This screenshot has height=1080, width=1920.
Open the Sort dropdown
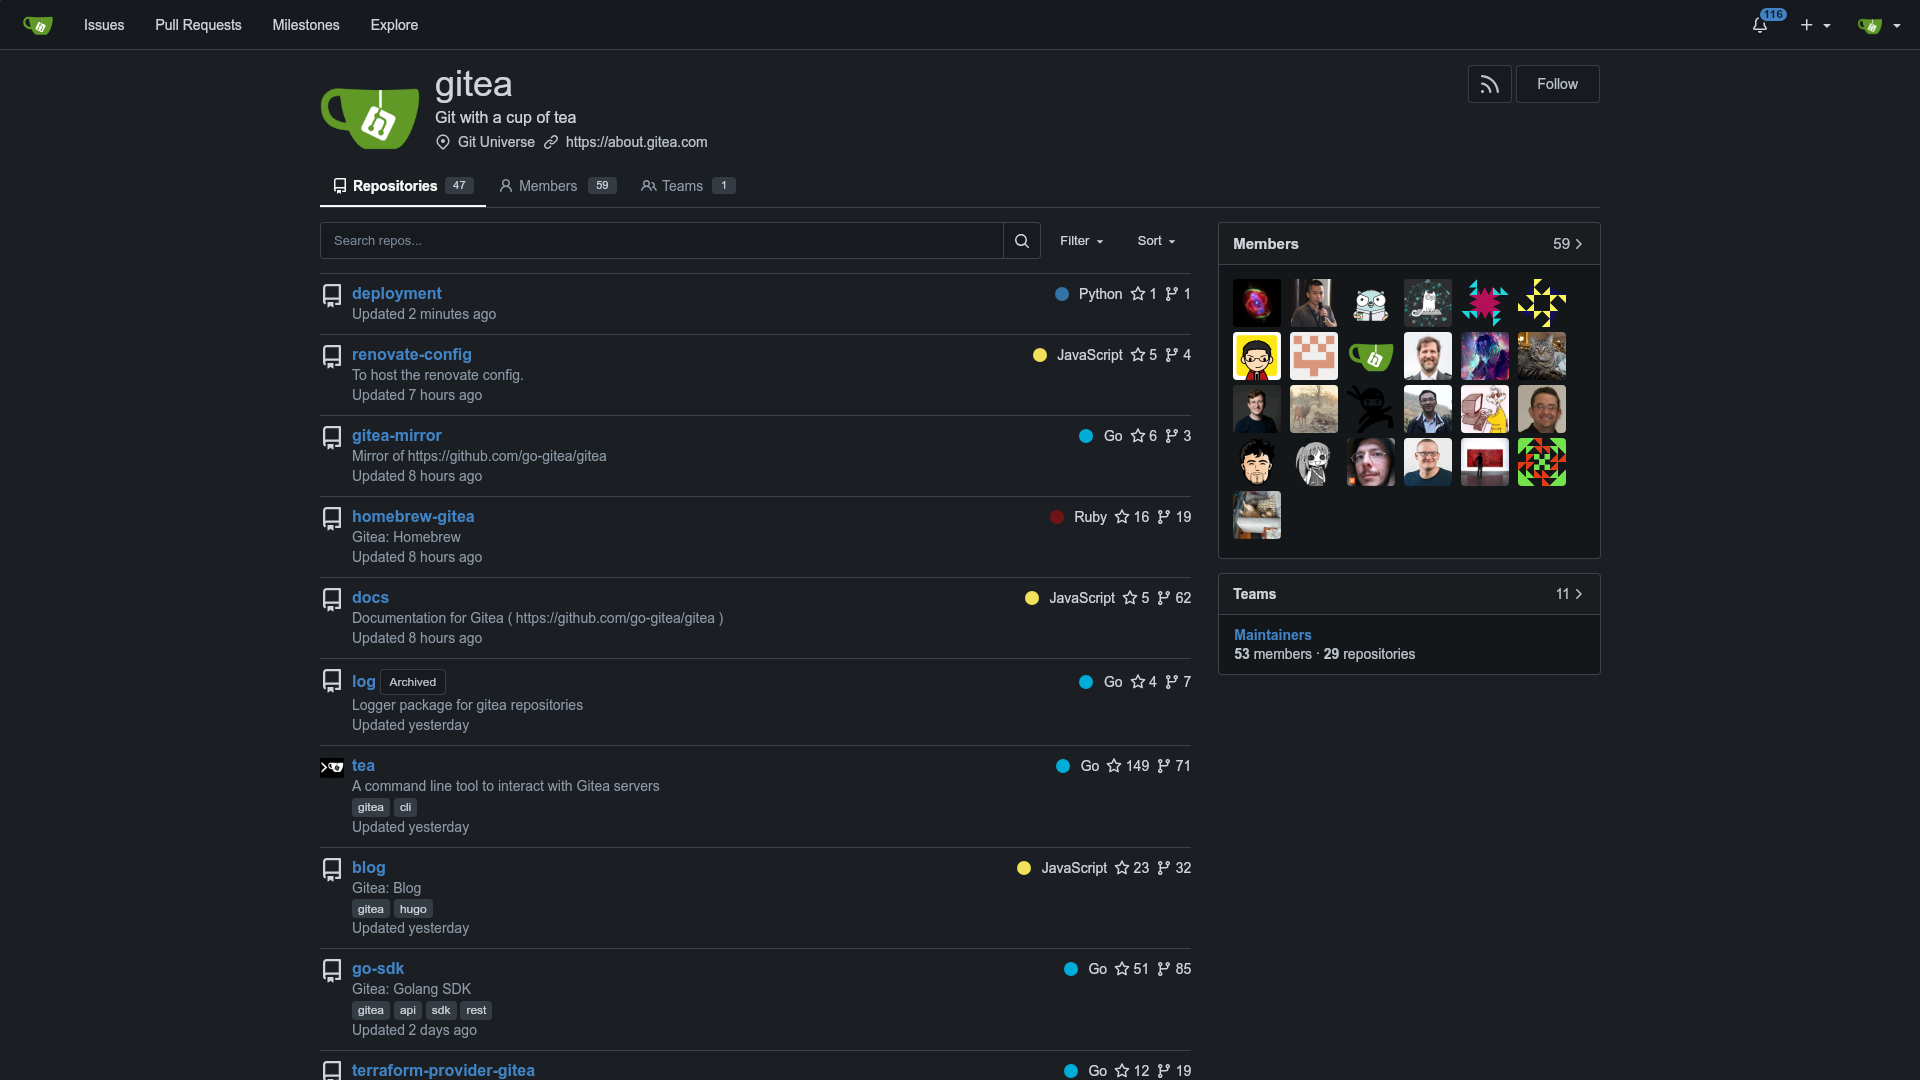1156,241
